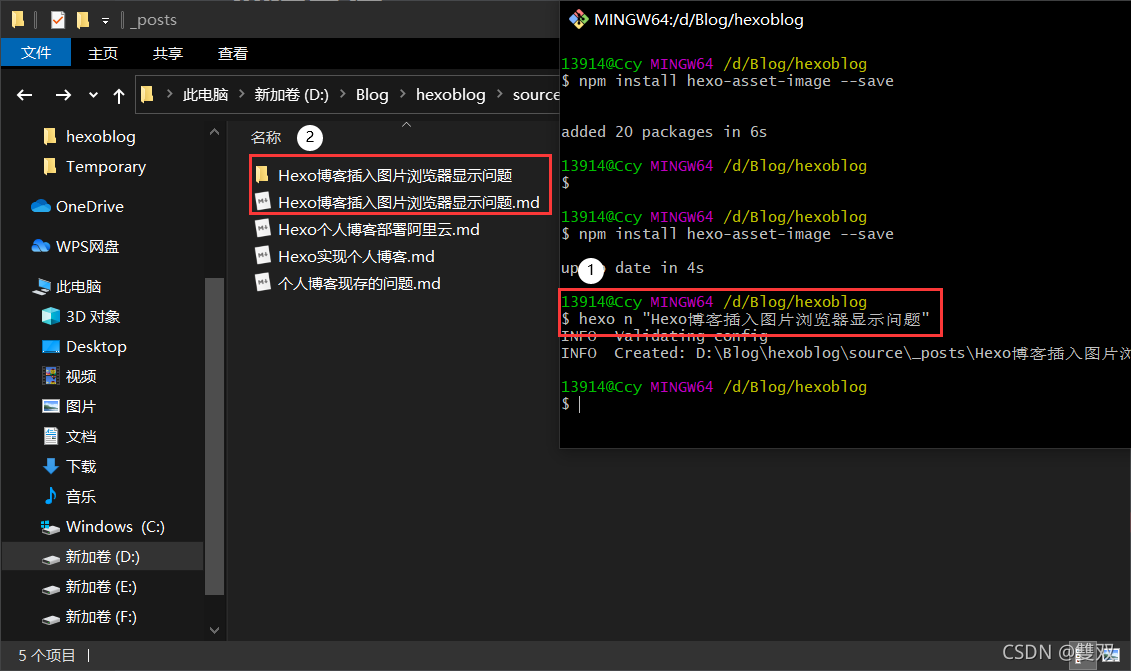Select 新加卷 (D:) drive in sidebar

pos(102,556)
